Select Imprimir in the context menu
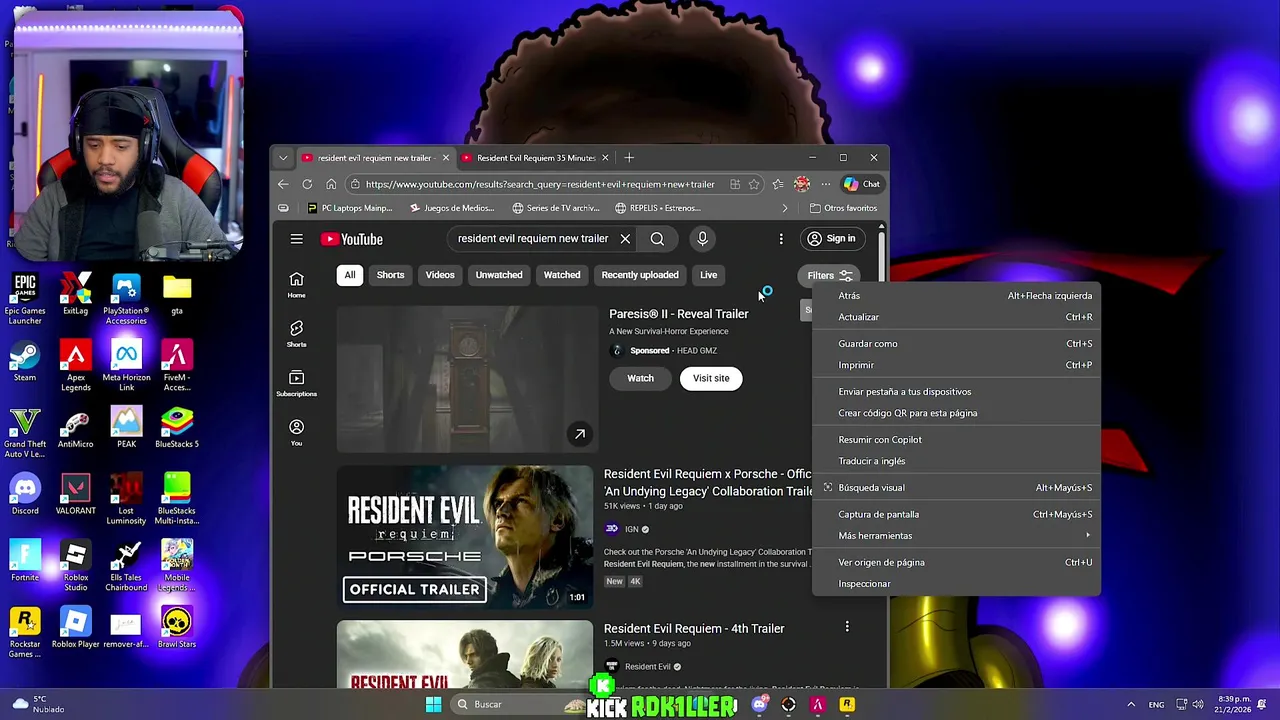The width and height of the screenshot is (1280, 720). tap(957, 365)
